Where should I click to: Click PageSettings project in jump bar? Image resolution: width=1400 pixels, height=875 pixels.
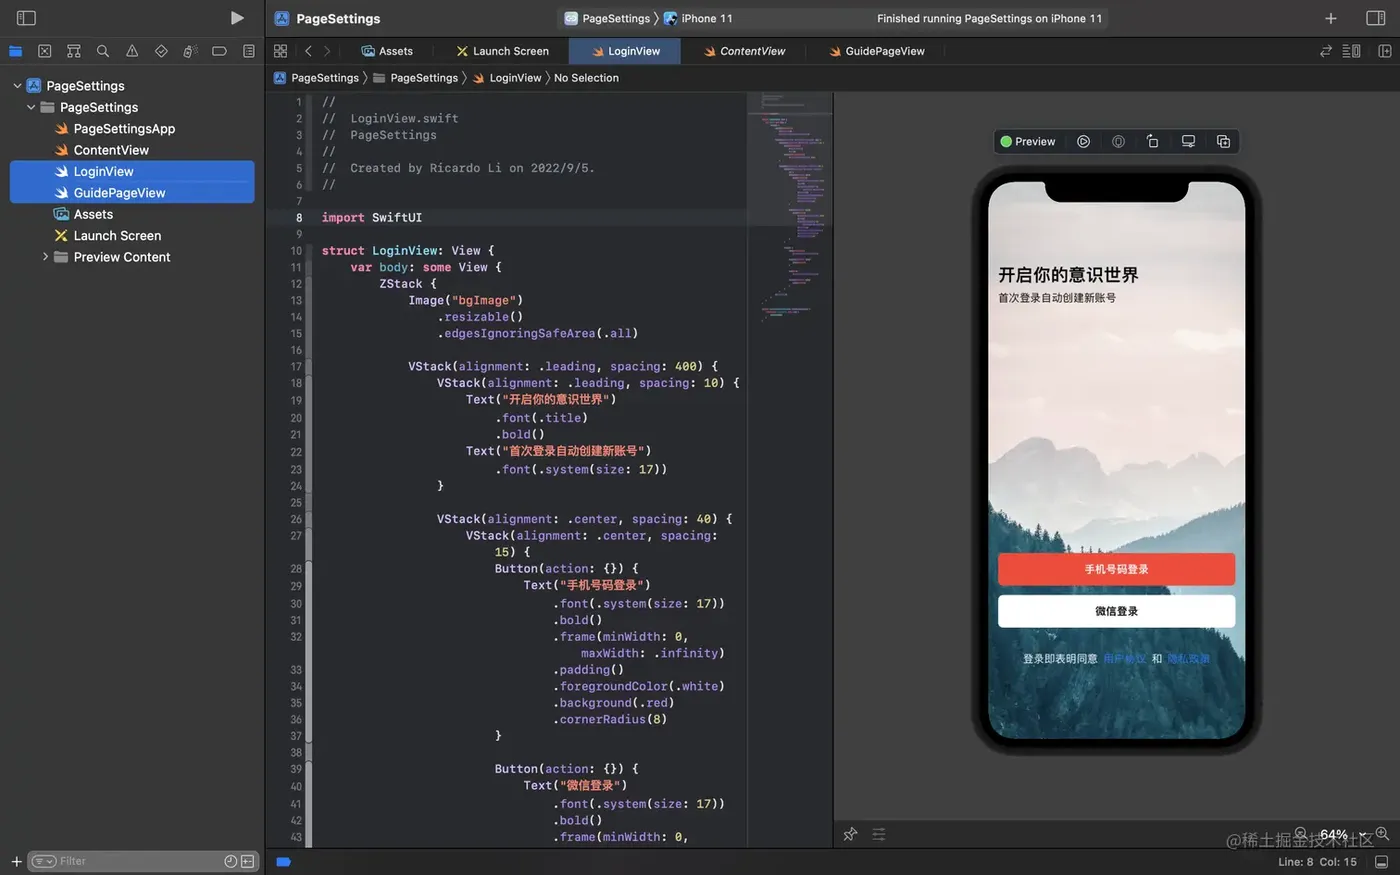coord(316,78)
